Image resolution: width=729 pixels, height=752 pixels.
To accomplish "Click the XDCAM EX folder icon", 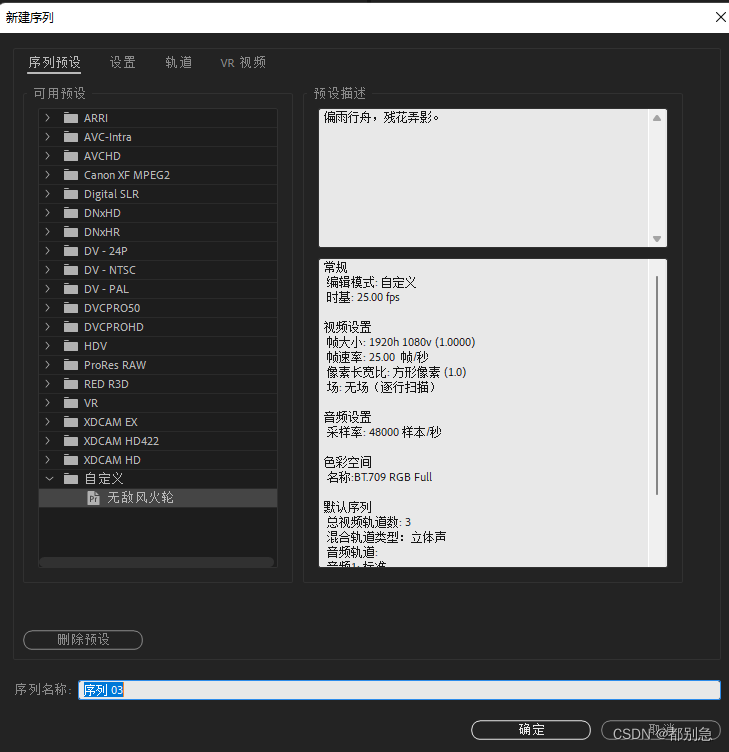I will (x=71, y=422).
